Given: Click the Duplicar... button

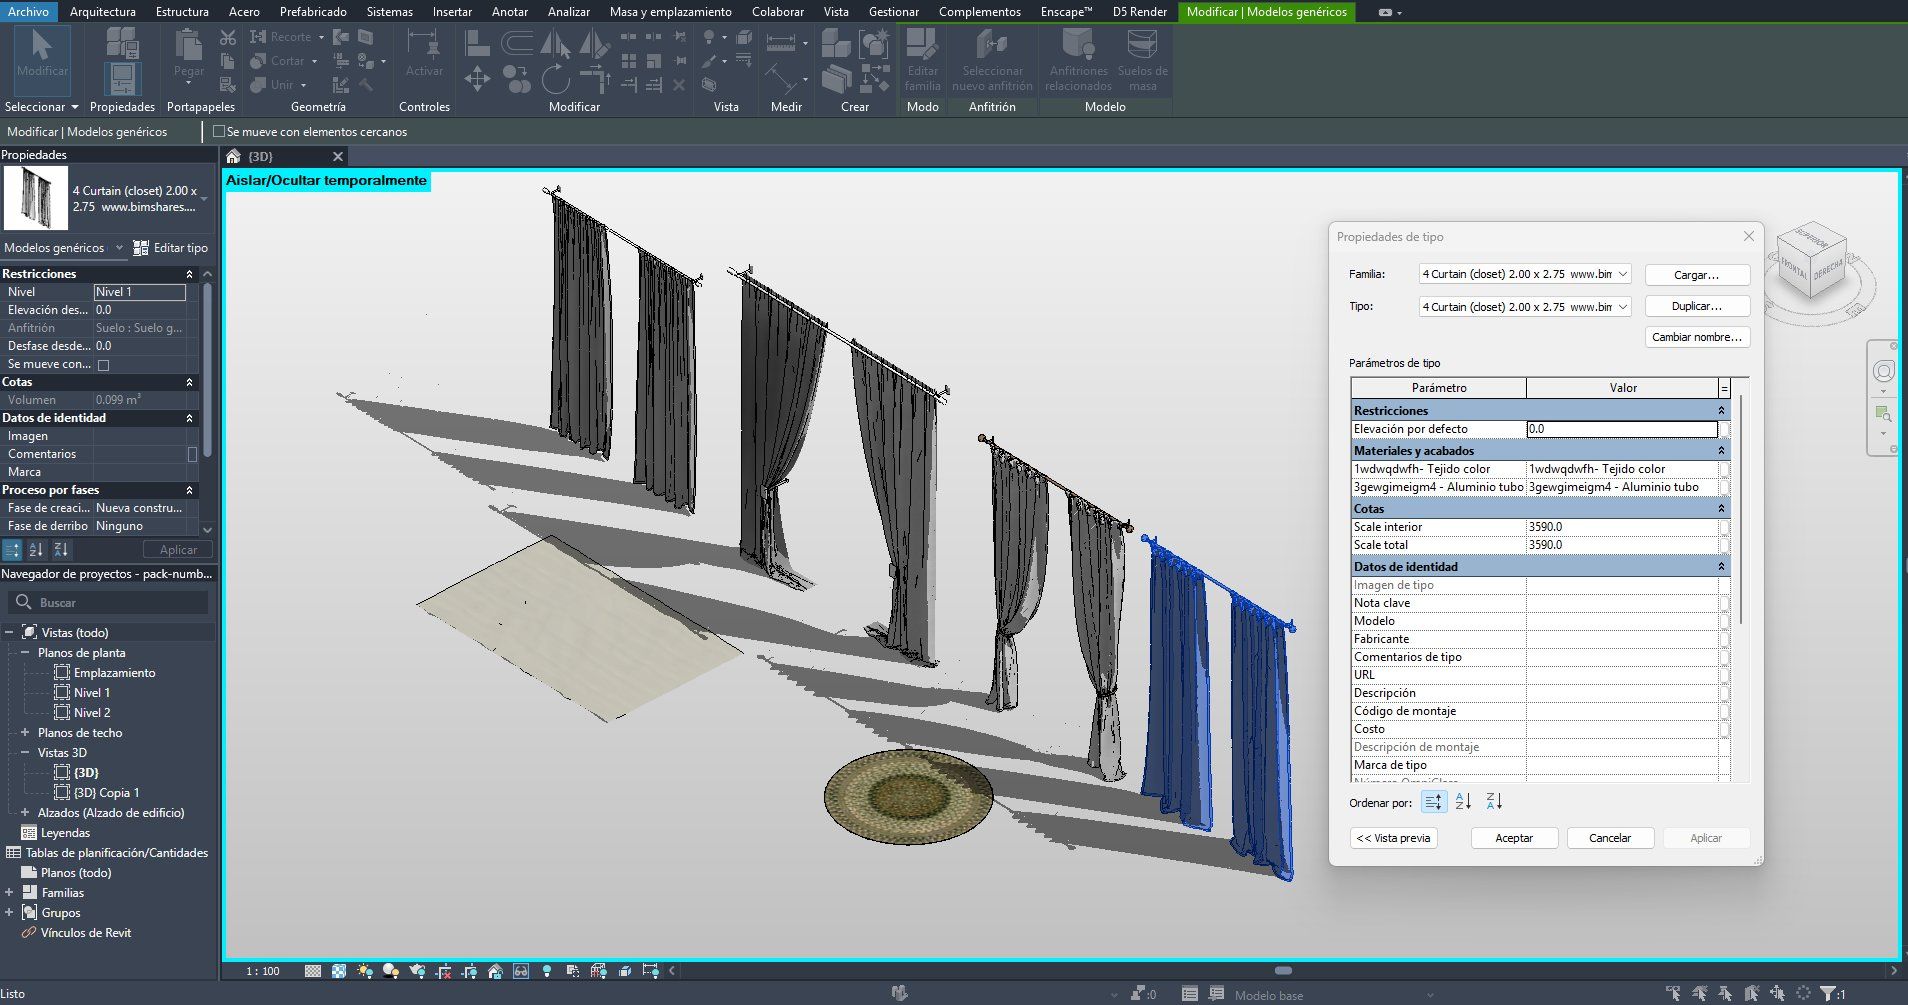Looking at the screenshot, I should point(1697,306).
